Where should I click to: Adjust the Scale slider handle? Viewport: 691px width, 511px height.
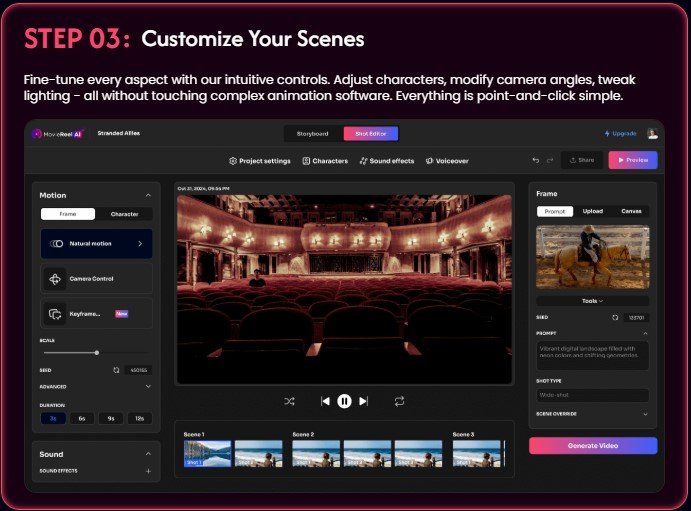tap(97, 352)
